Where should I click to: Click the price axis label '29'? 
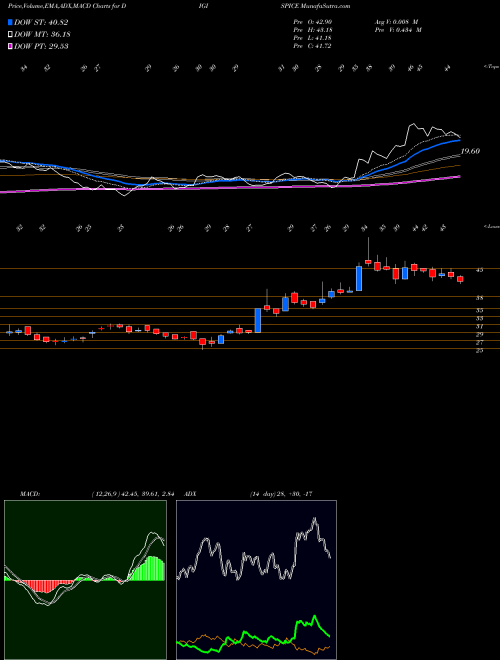click(479, 334)
